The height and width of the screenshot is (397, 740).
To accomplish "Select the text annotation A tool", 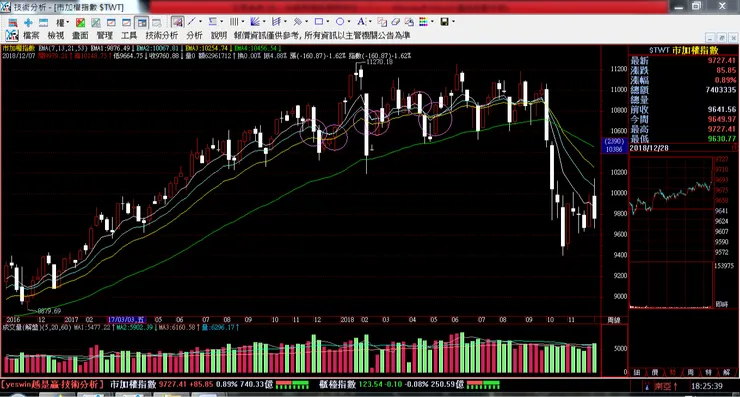I will [361, 22].
